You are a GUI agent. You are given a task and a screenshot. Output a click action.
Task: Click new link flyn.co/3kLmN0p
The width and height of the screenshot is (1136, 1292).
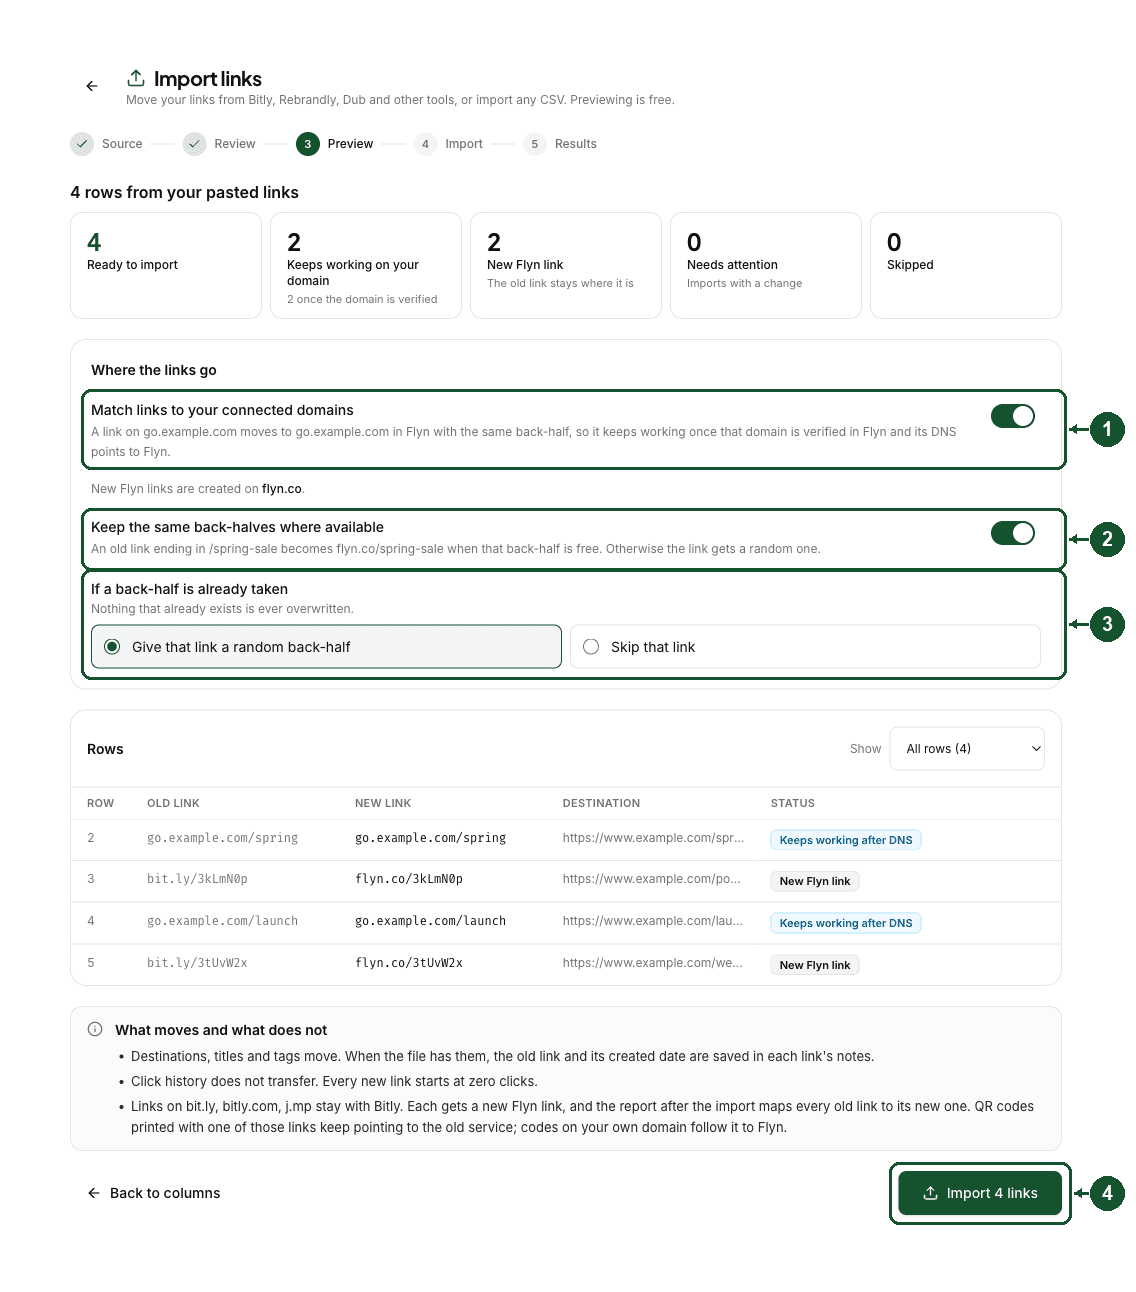click(x=409, y=879)
